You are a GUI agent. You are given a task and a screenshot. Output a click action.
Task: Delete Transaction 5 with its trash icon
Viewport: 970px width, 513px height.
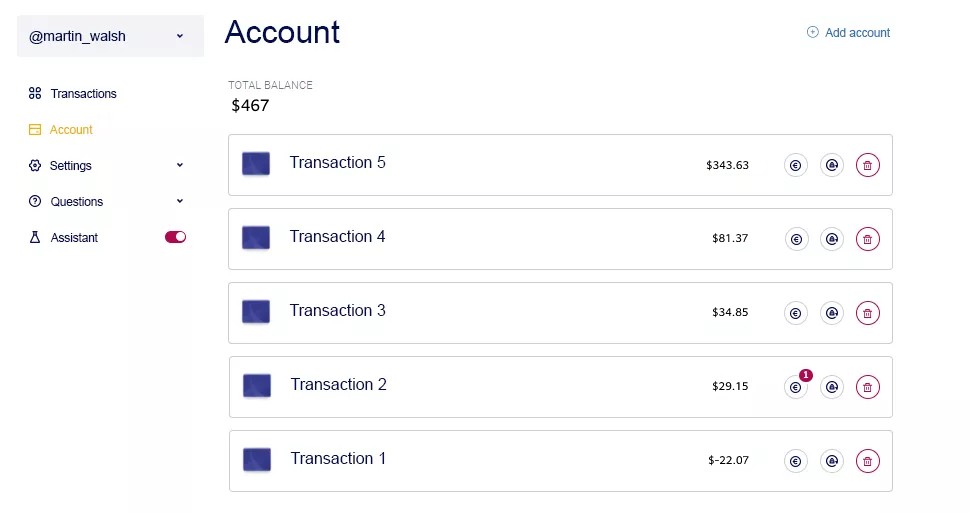tap(868, 165)
